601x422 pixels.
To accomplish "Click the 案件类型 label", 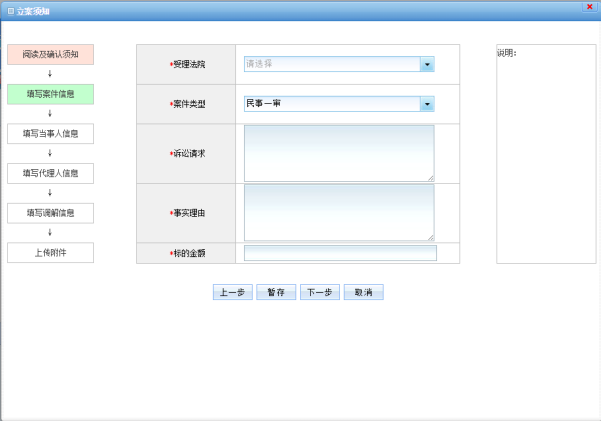I will 189,104.
